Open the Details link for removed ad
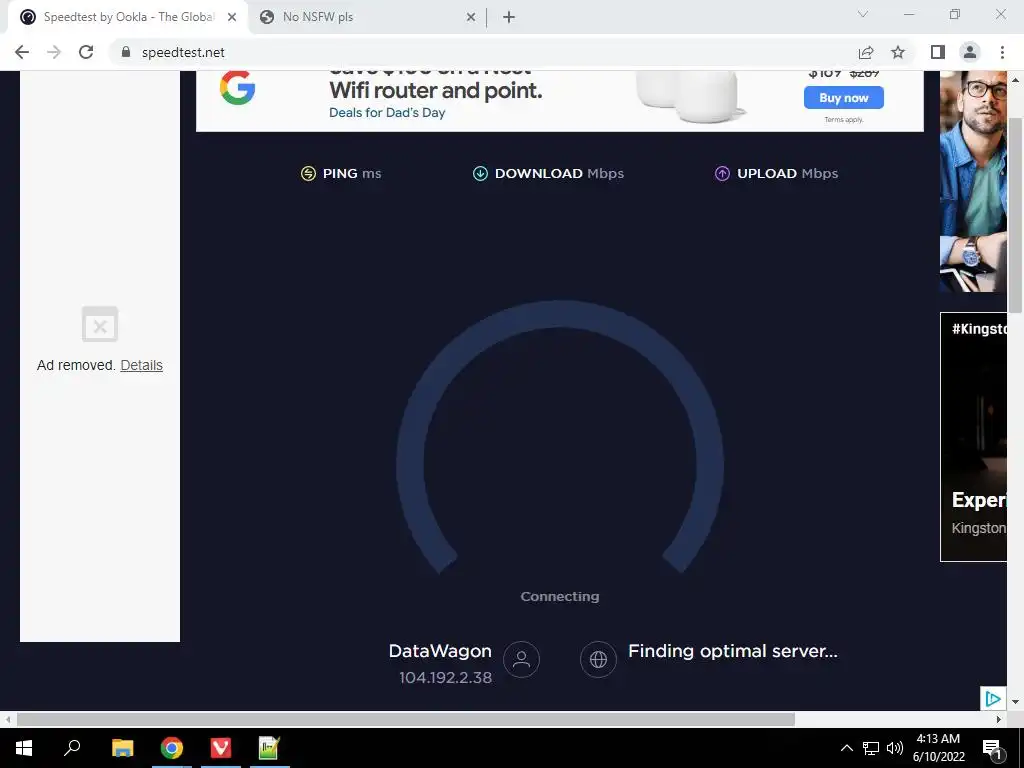The height and width of the screenshot is (768, 1024). 142,365
